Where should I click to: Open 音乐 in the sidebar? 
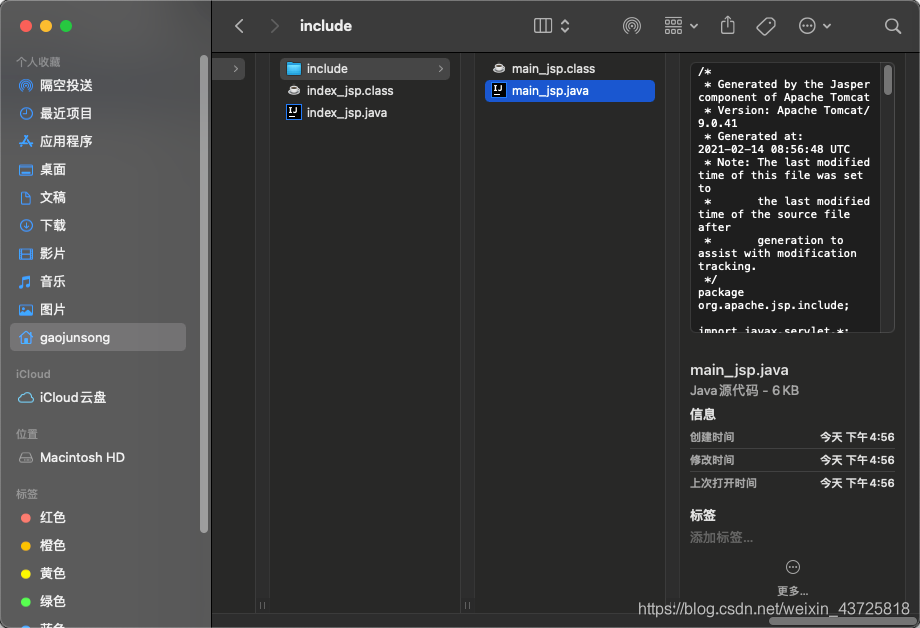click(98, 282)
